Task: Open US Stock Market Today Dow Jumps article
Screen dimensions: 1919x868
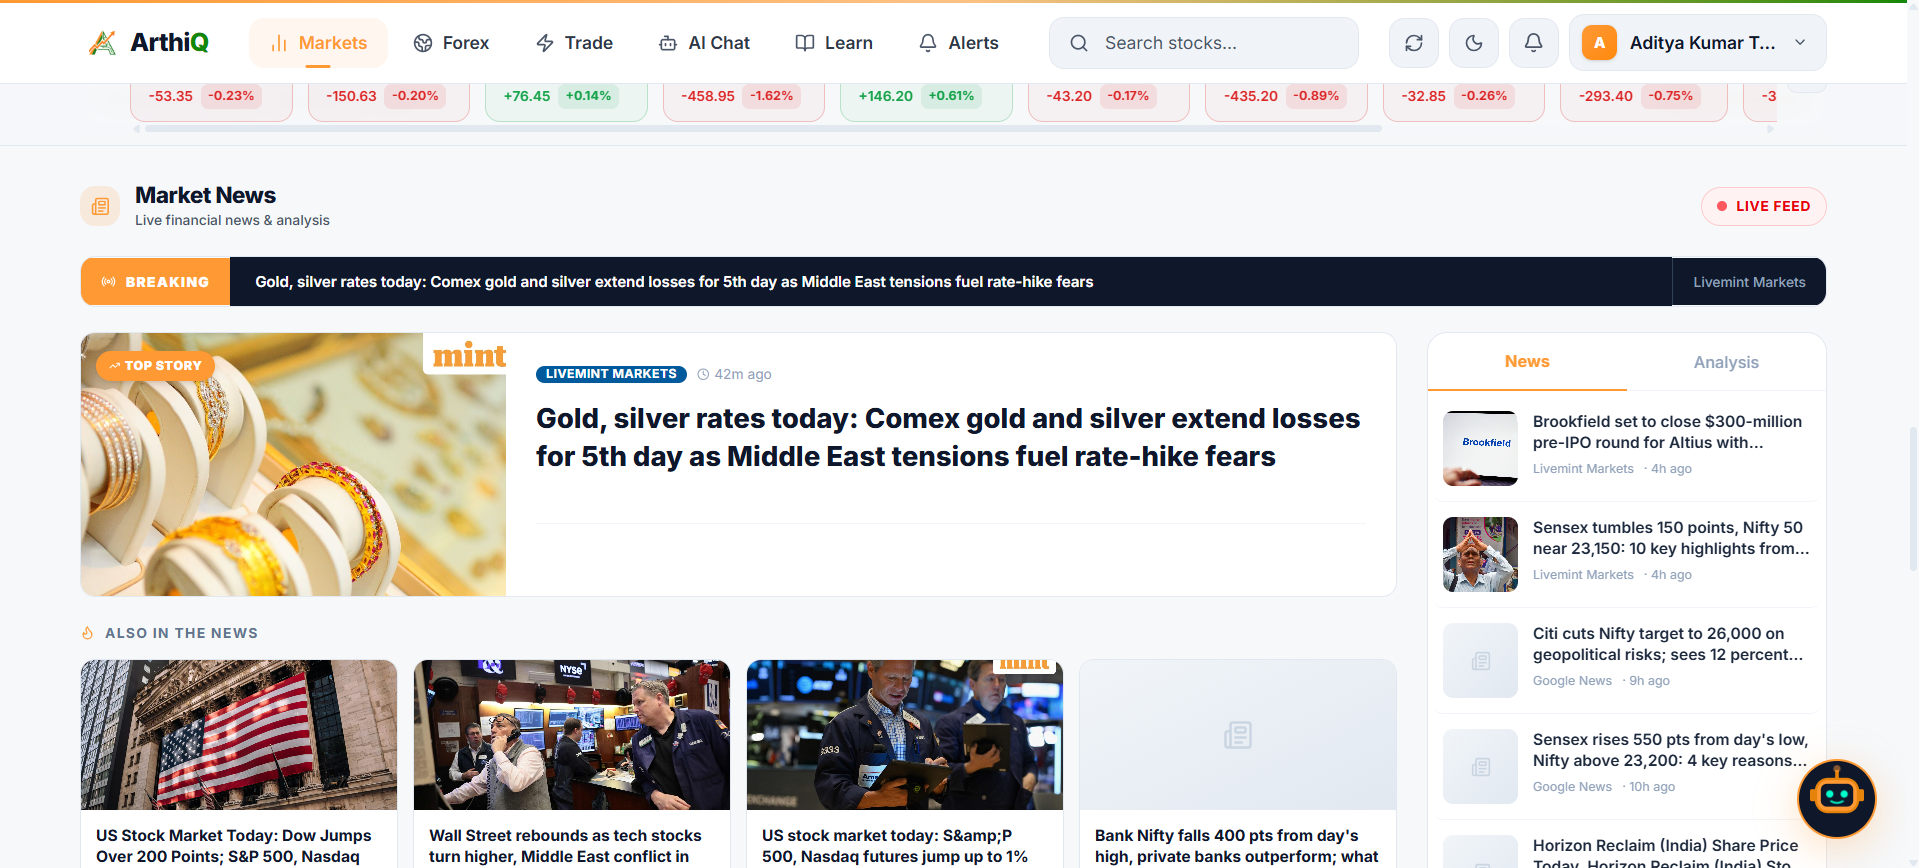Action: 234,846
